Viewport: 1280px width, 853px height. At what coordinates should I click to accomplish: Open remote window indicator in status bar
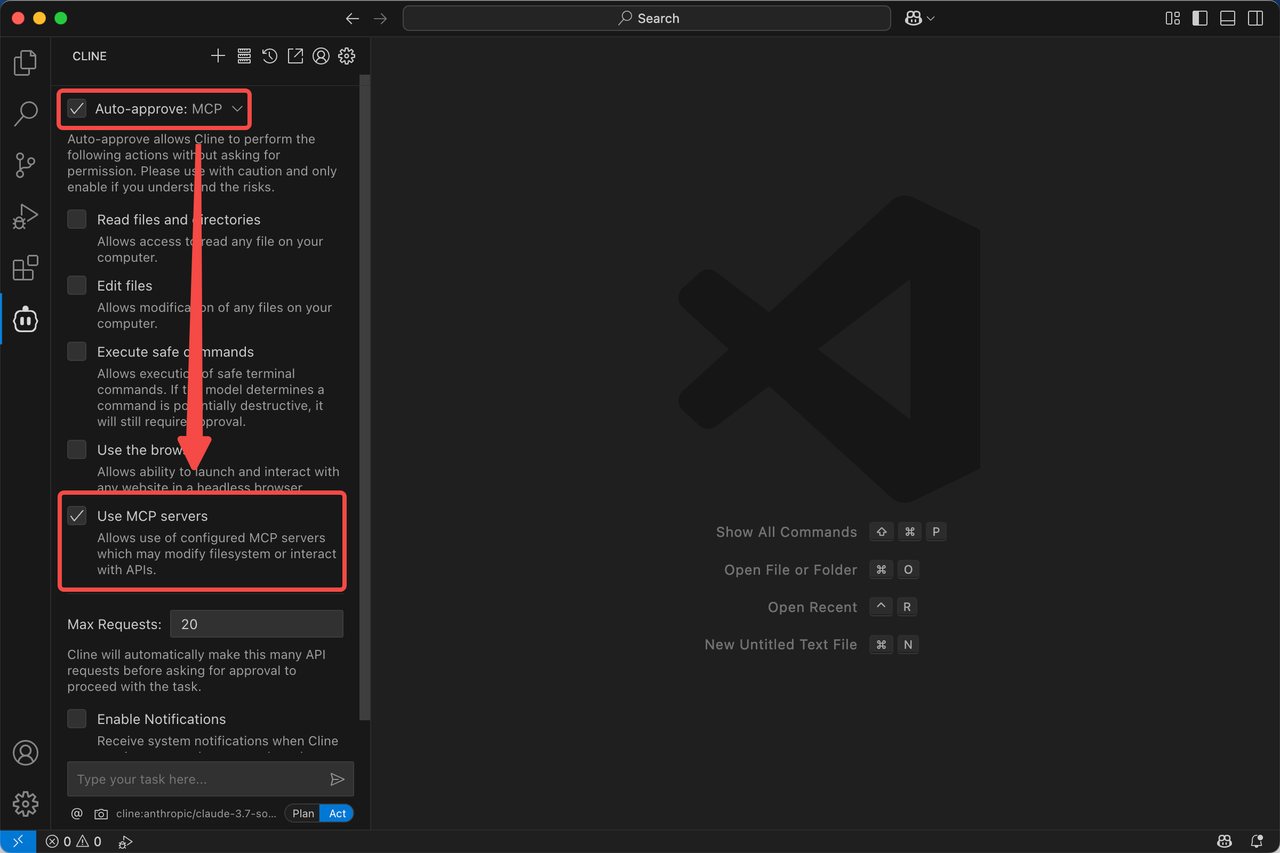pos(18,842)
